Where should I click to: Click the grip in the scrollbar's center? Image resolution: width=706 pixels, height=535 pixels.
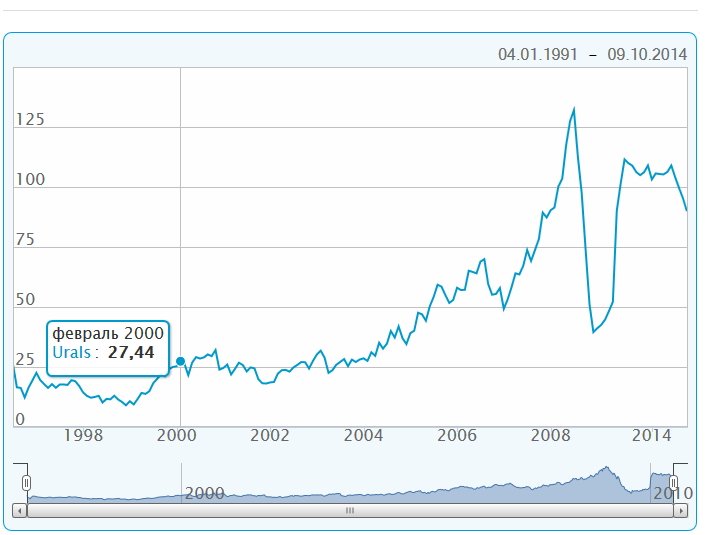(x=350, y=510)
